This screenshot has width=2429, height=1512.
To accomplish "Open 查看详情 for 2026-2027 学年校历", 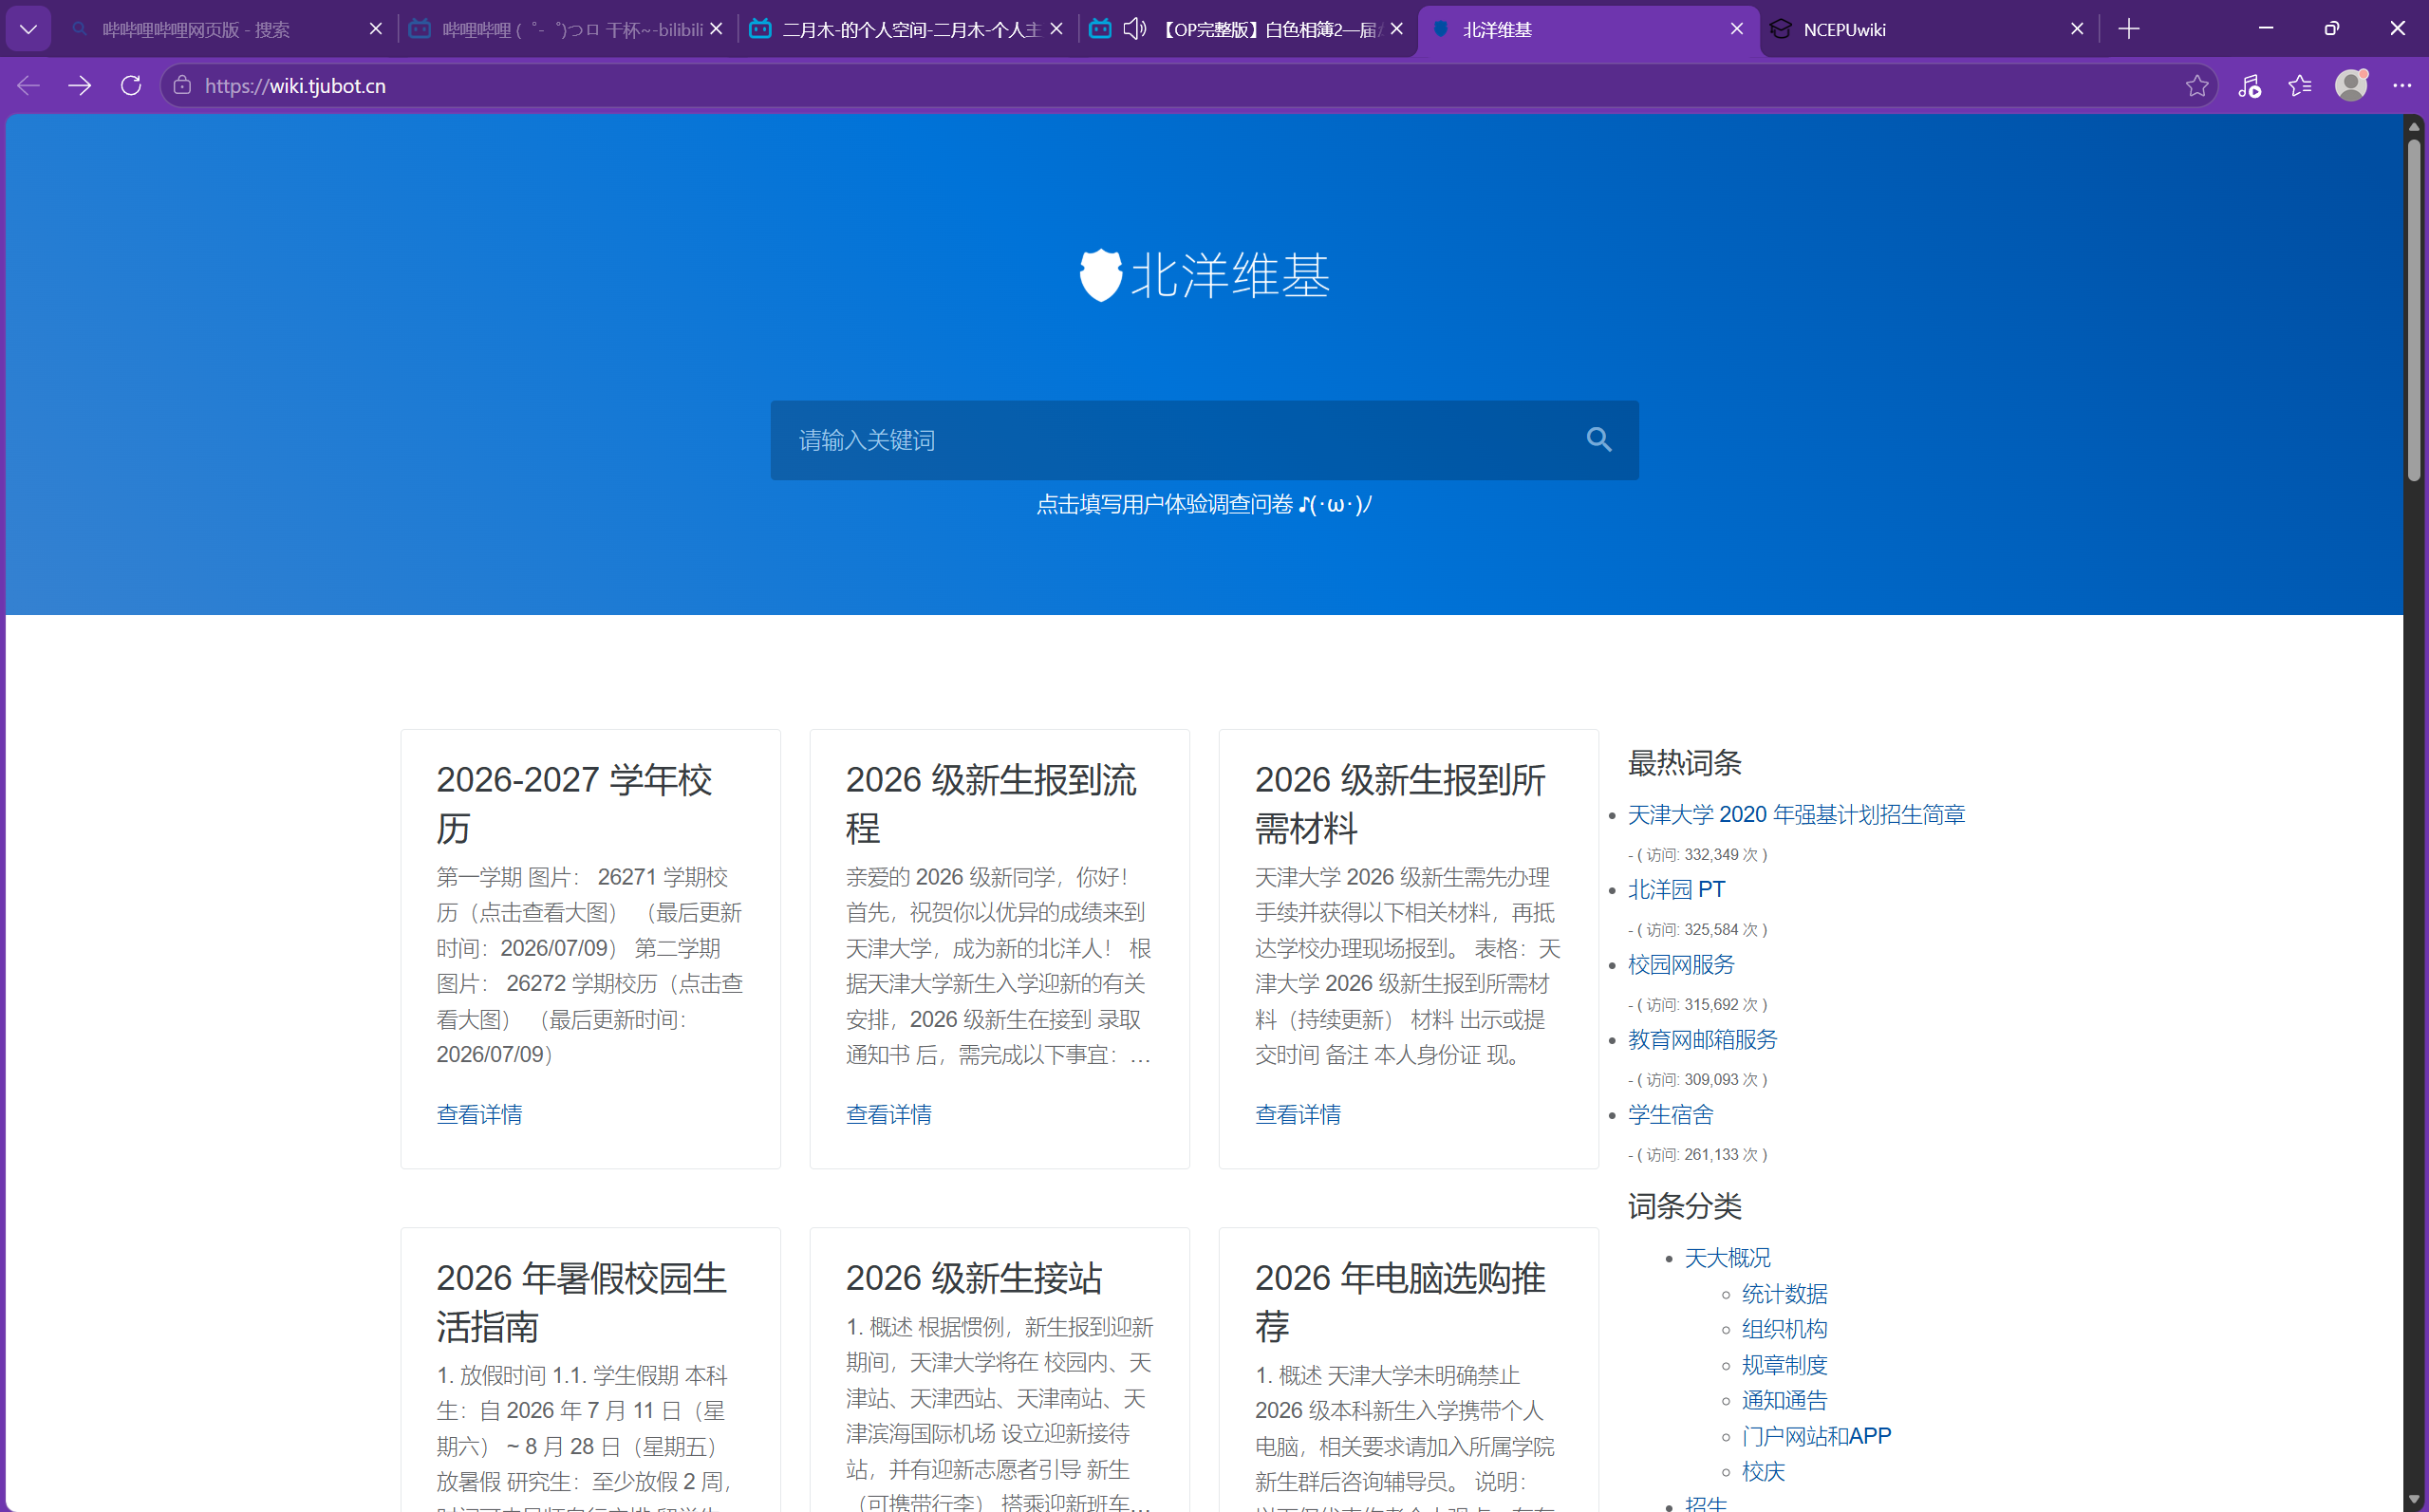I will pyautogui.click(x=479, y=1114).
